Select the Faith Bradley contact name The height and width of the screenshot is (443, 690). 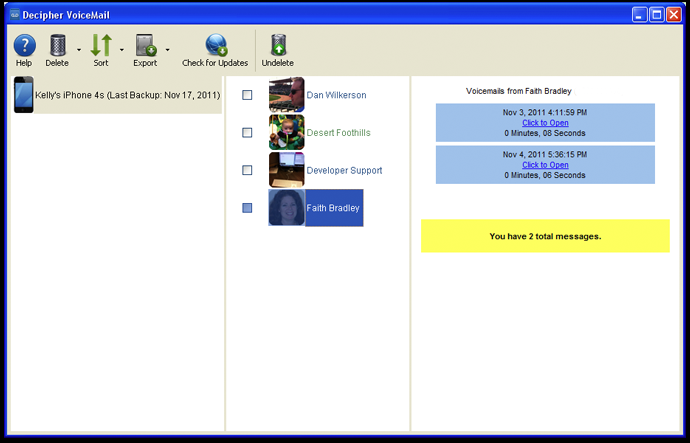[333, 208]
